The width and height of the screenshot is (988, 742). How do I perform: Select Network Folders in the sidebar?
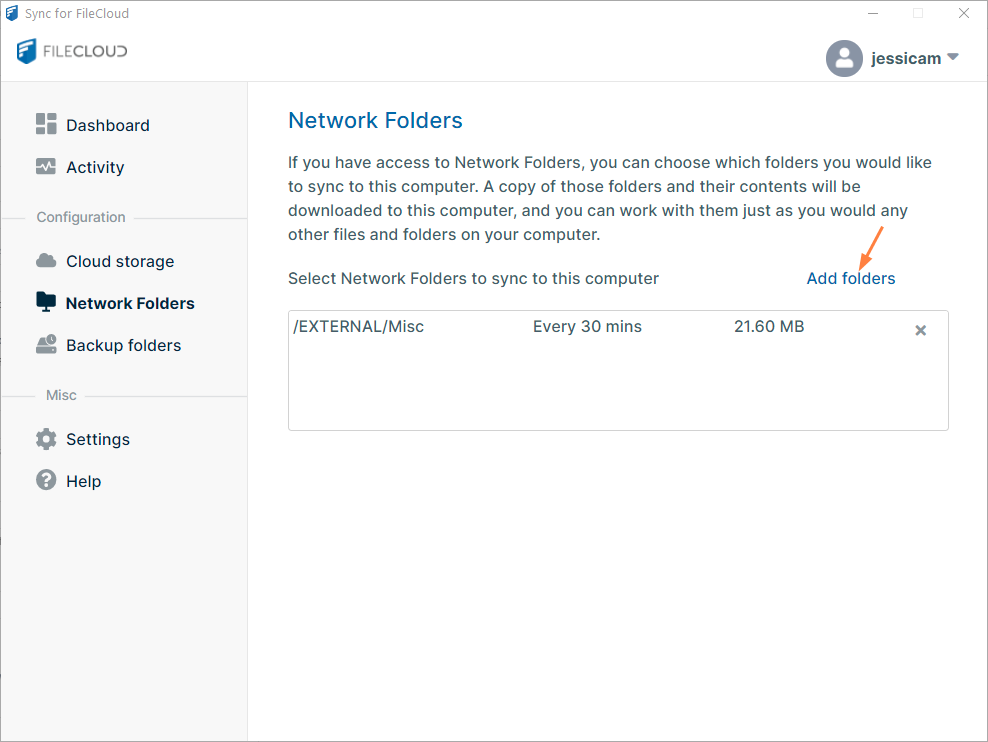(x=129, y=302)
